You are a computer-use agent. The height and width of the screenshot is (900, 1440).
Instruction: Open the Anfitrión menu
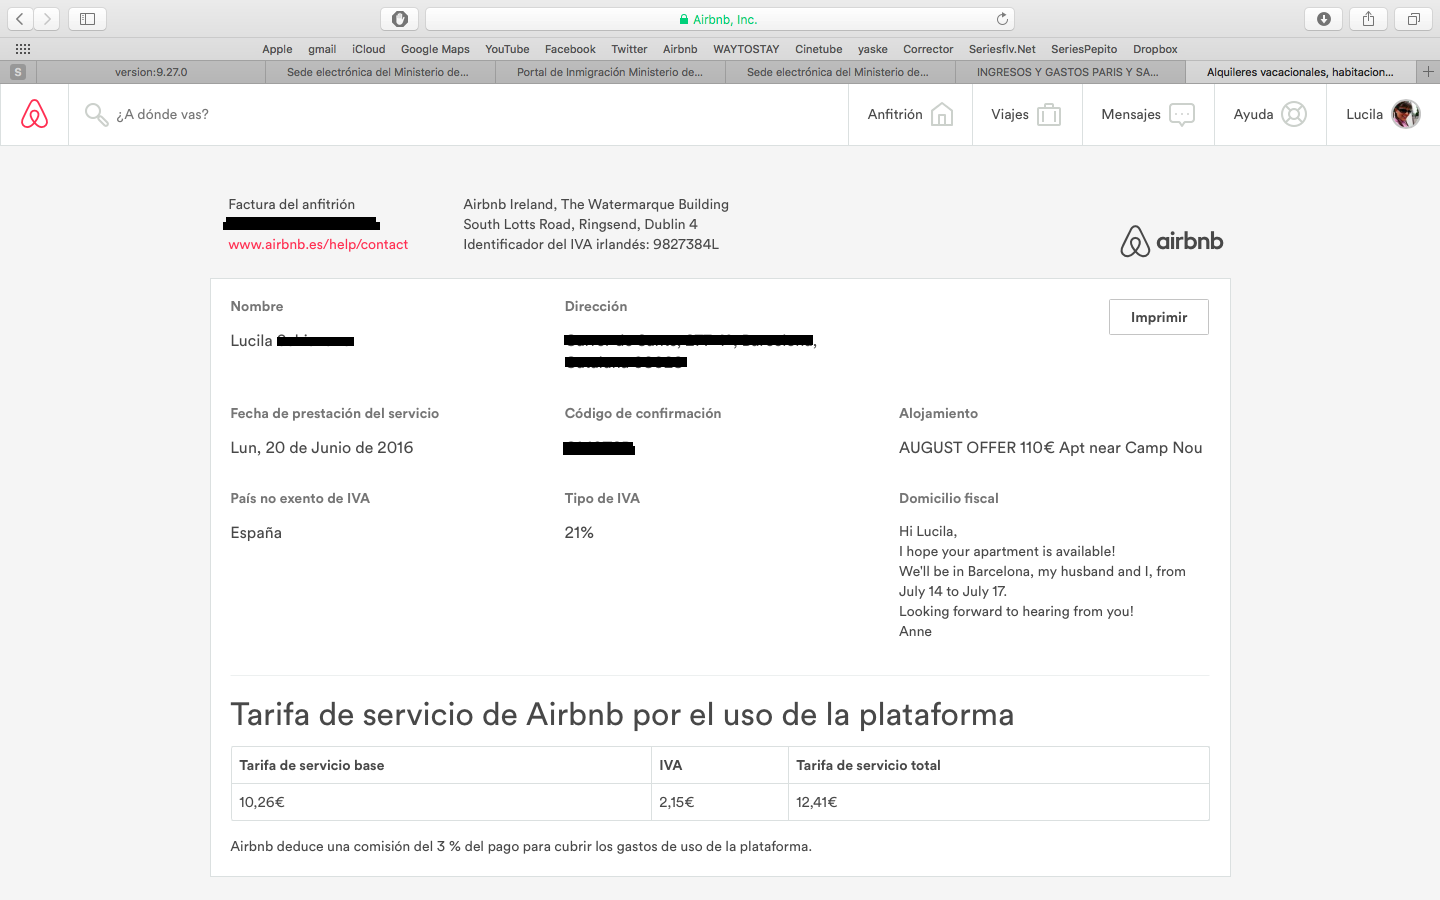pos(910,115)
